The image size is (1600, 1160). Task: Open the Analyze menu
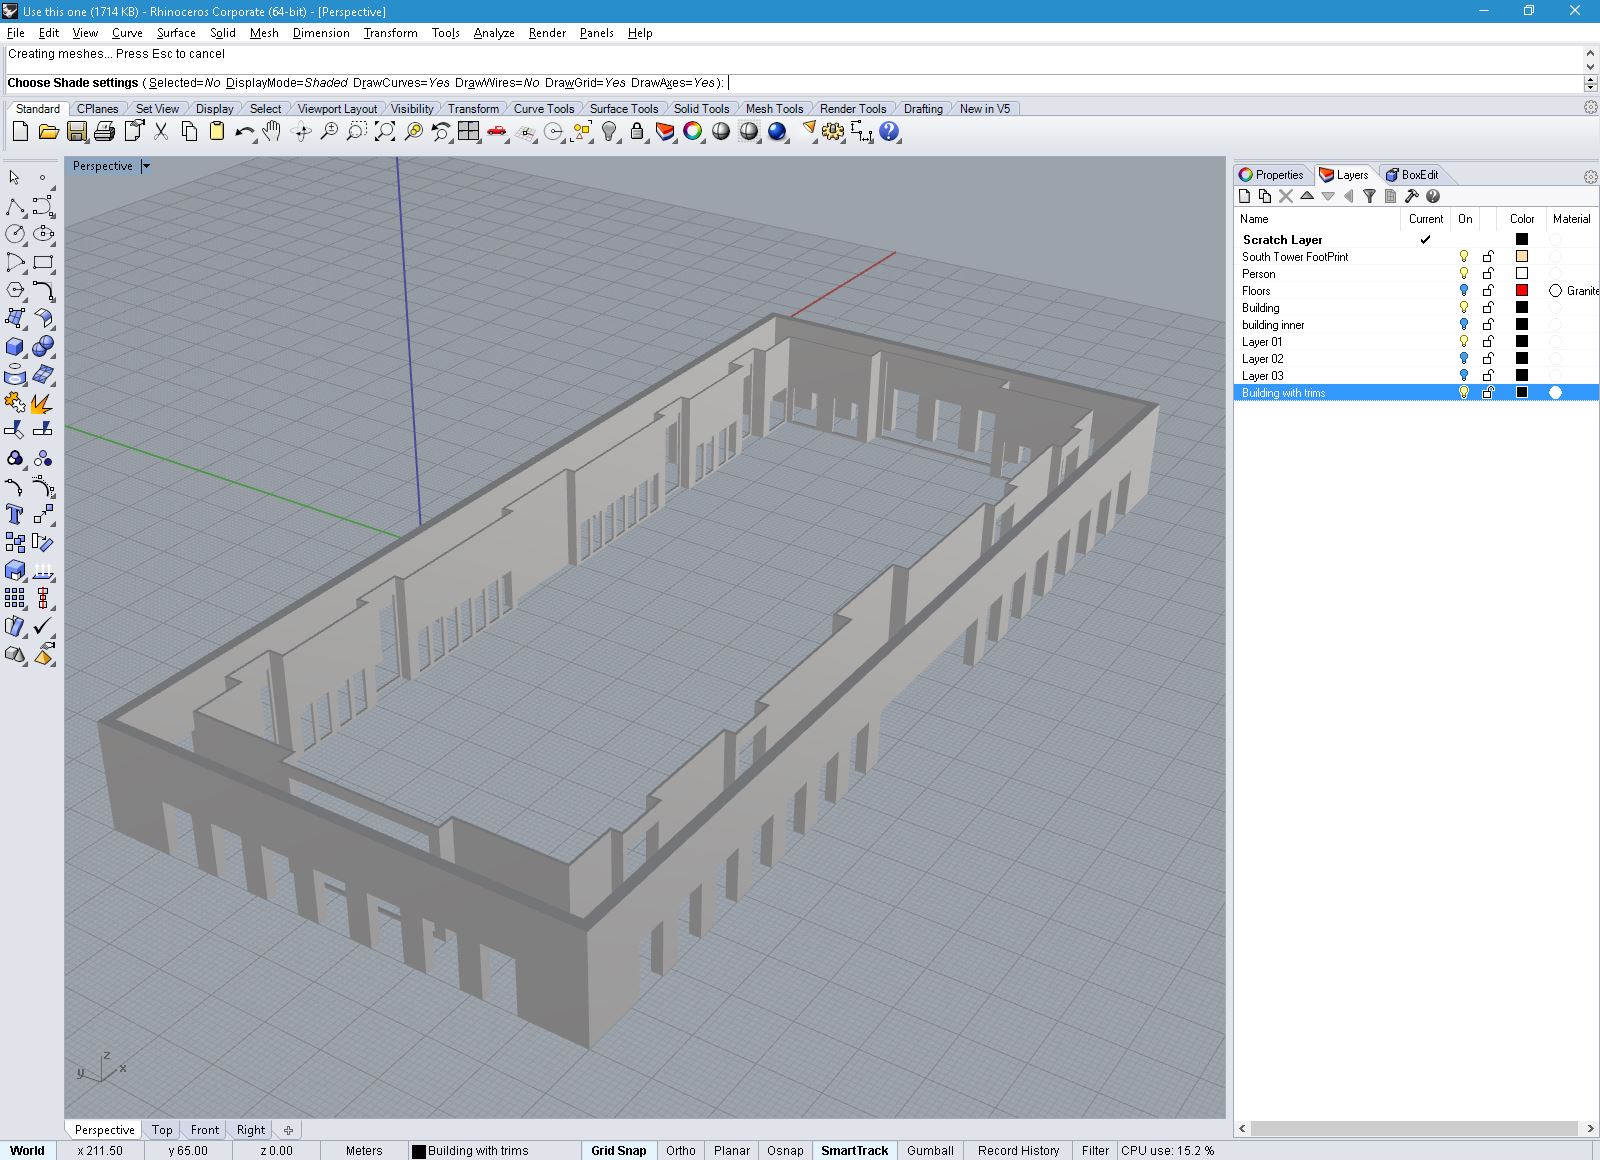494,33
